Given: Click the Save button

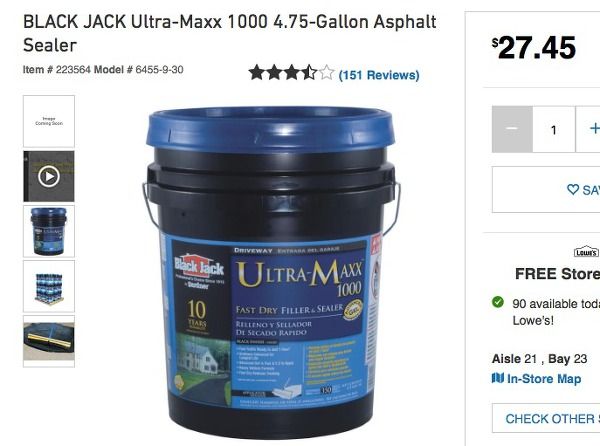Looking at the screenshot, I should click(546, 189).
